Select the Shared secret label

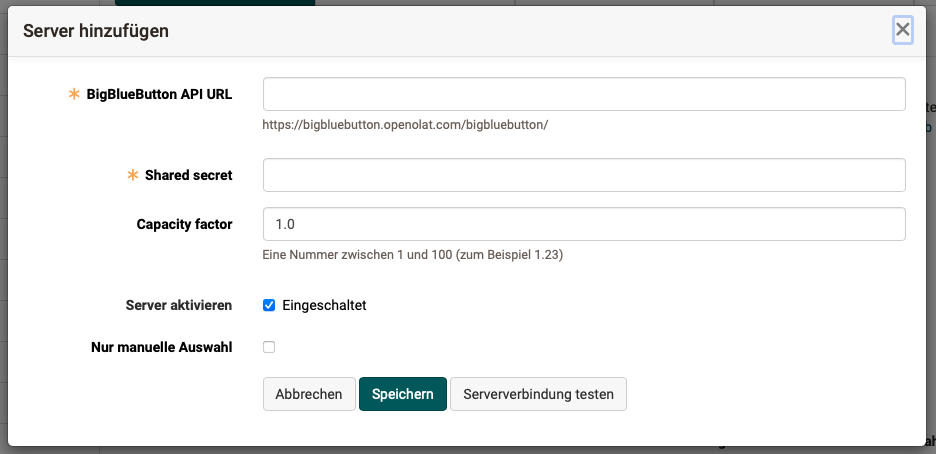click(x=188, y=175)
